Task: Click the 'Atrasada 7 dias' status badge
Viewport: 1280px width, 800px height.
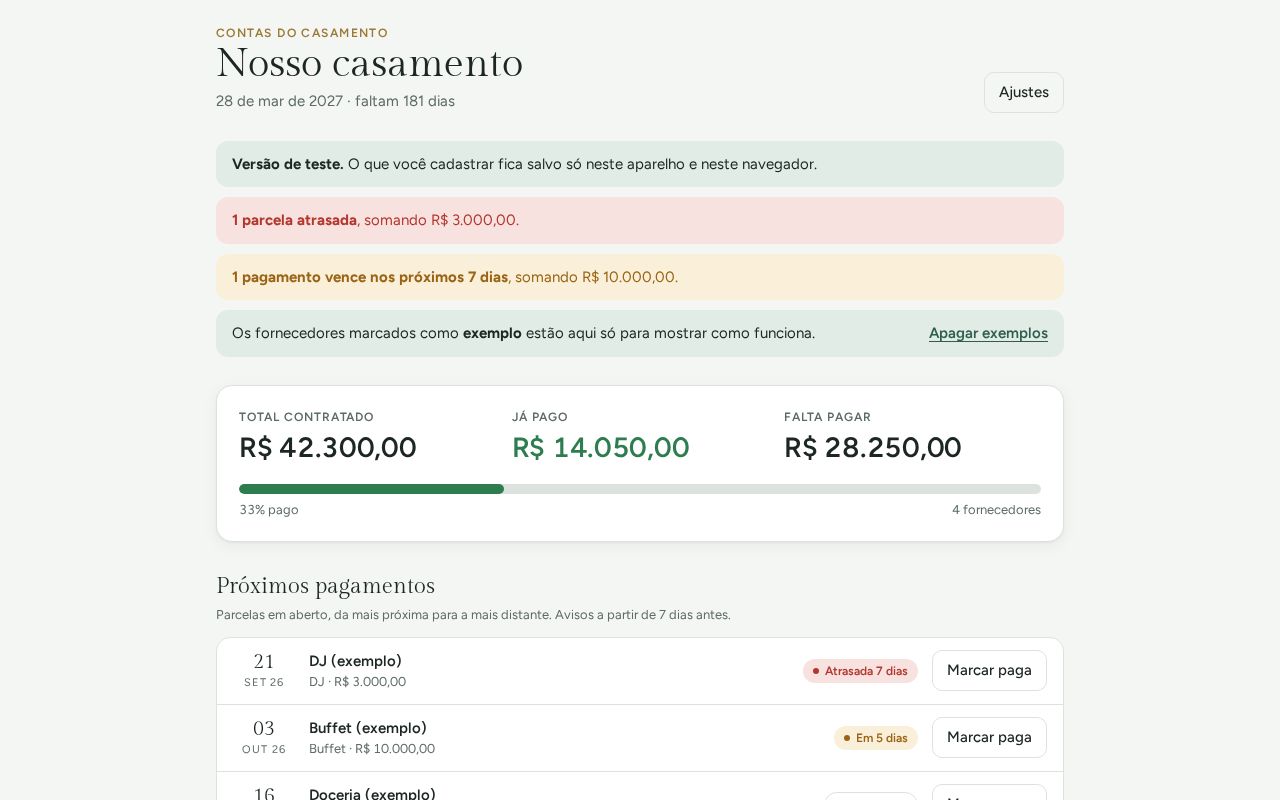Action: tap(860, 671)
